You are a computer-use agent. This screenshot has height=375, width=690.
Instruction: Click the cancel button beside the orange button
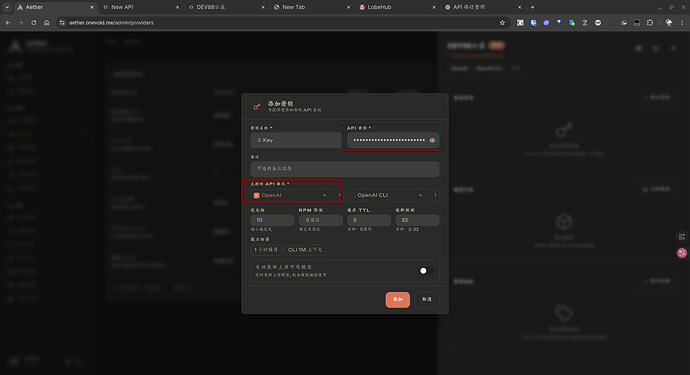tap(427, 299)
